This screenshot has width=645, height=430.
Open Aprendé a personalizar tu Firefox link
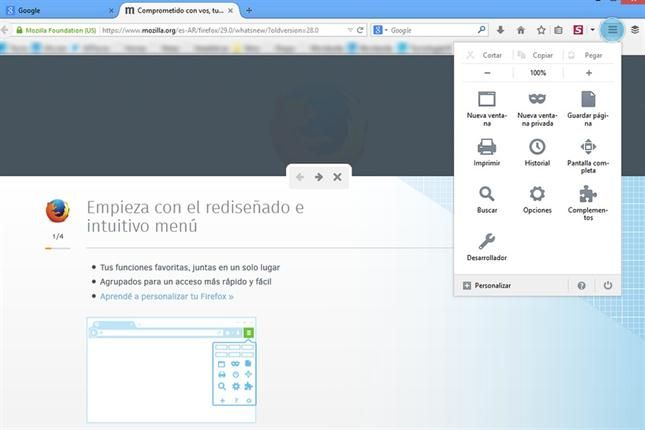point(167,296)
